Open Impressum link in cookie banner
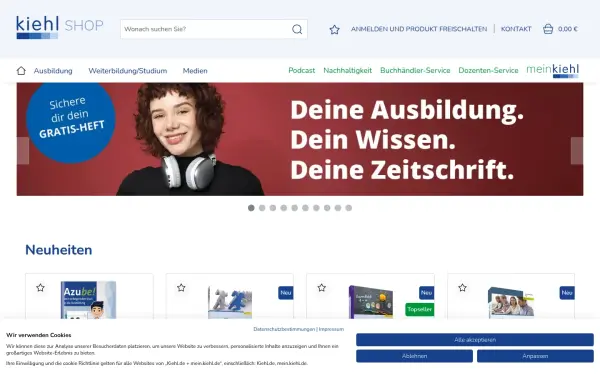The width and height of the screenshot is (600, 375). pos(331,329)
